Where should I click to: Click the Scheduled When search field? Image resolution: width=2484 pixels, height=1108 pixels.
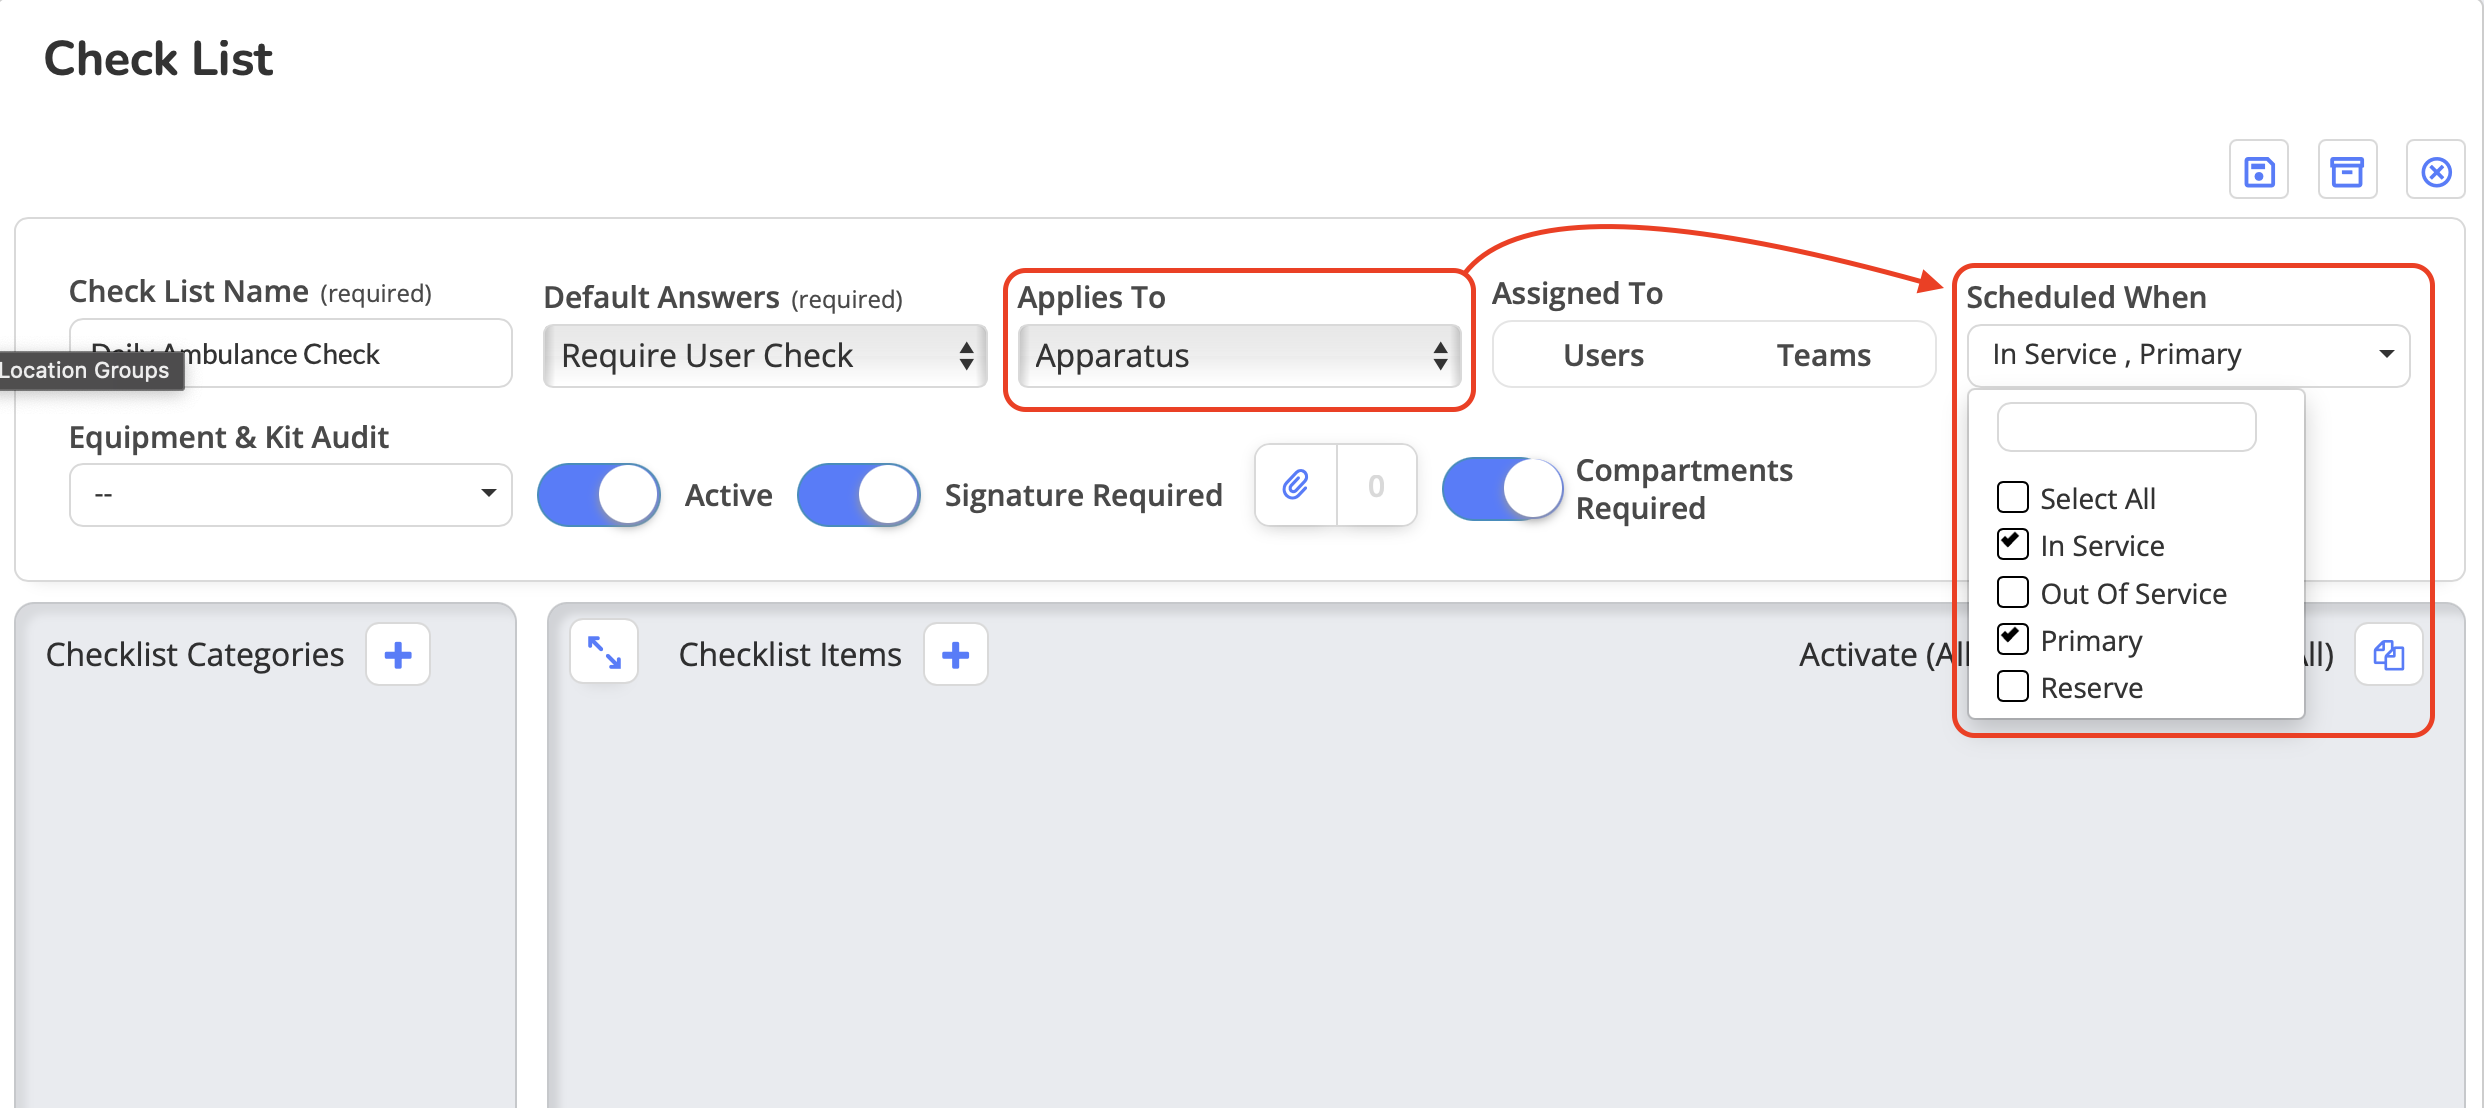(2126, 428)
